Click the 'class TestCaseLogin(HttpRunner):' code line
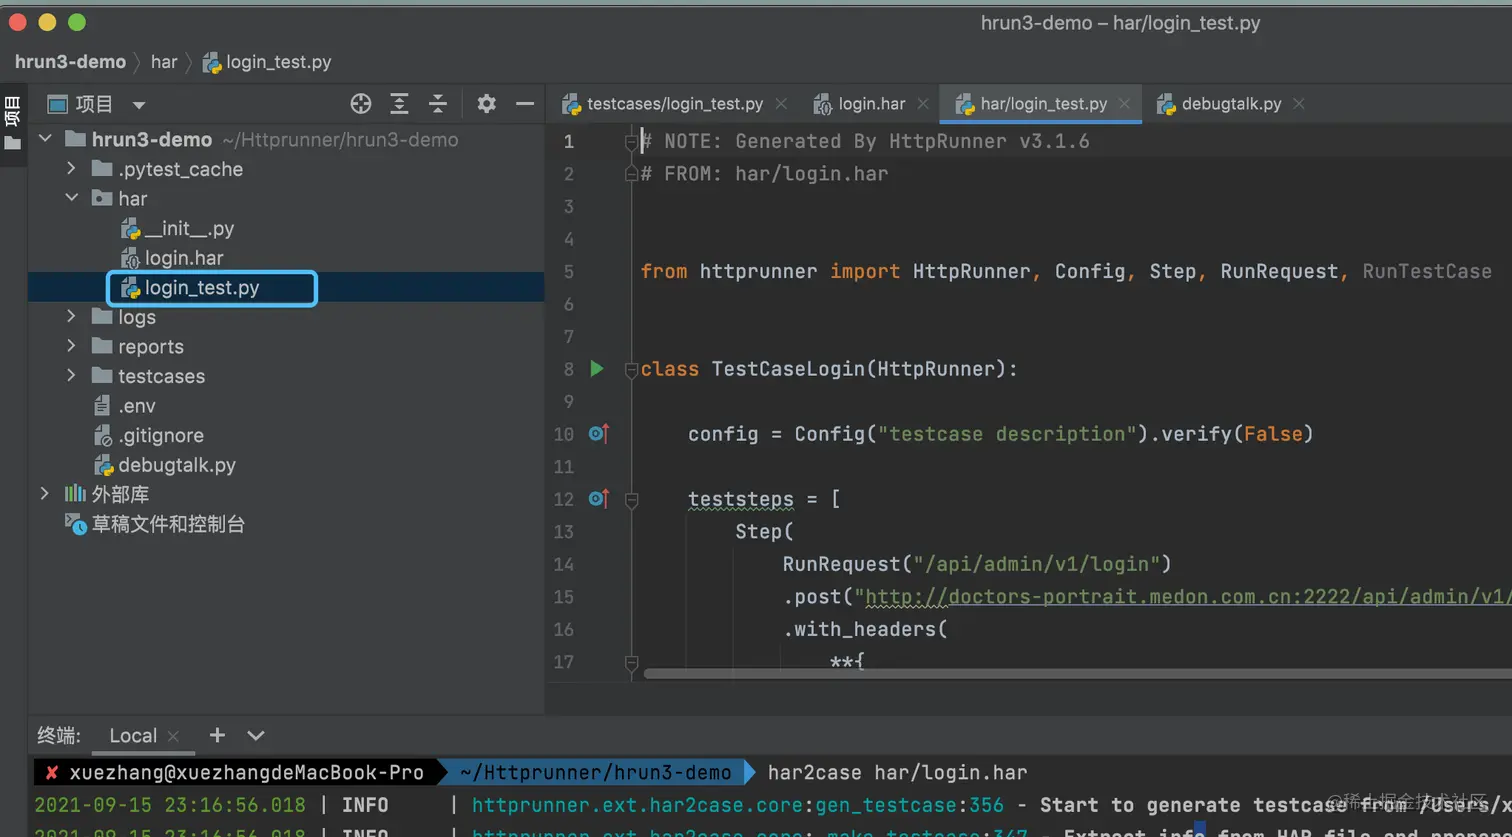The width and height of the screenshot is (1512, 837). (829, 369)
